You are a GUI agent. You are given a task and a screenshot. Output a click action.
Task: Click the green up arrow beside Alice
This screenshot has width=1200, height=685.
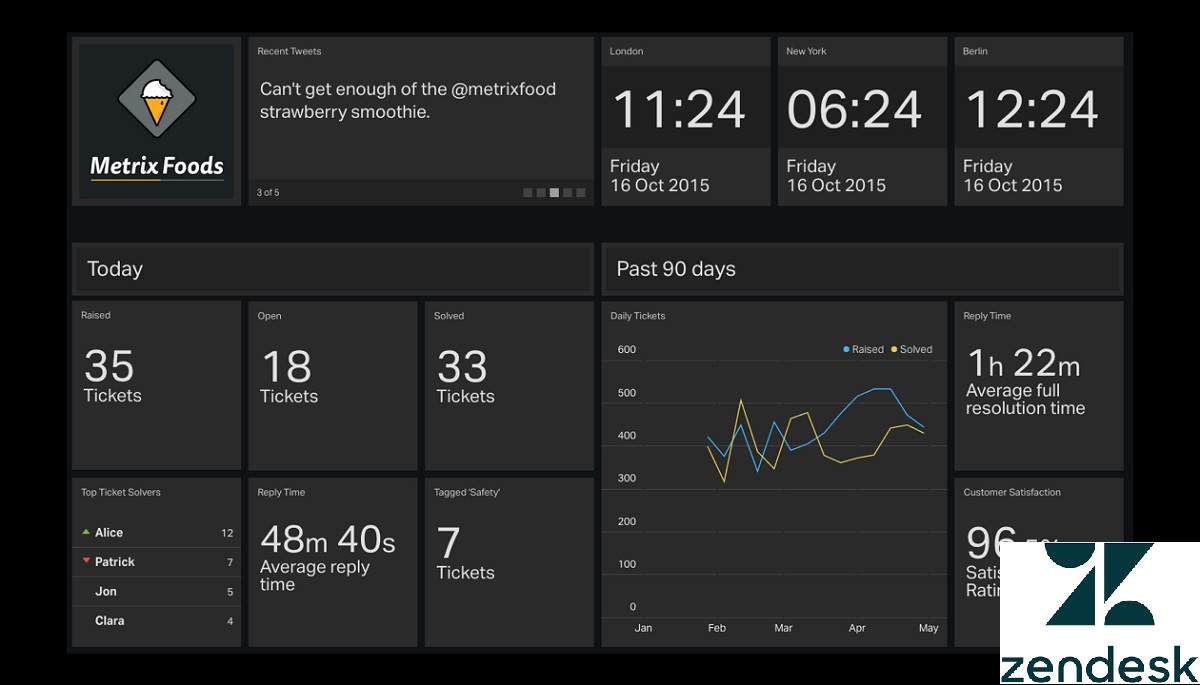(86, 532)
